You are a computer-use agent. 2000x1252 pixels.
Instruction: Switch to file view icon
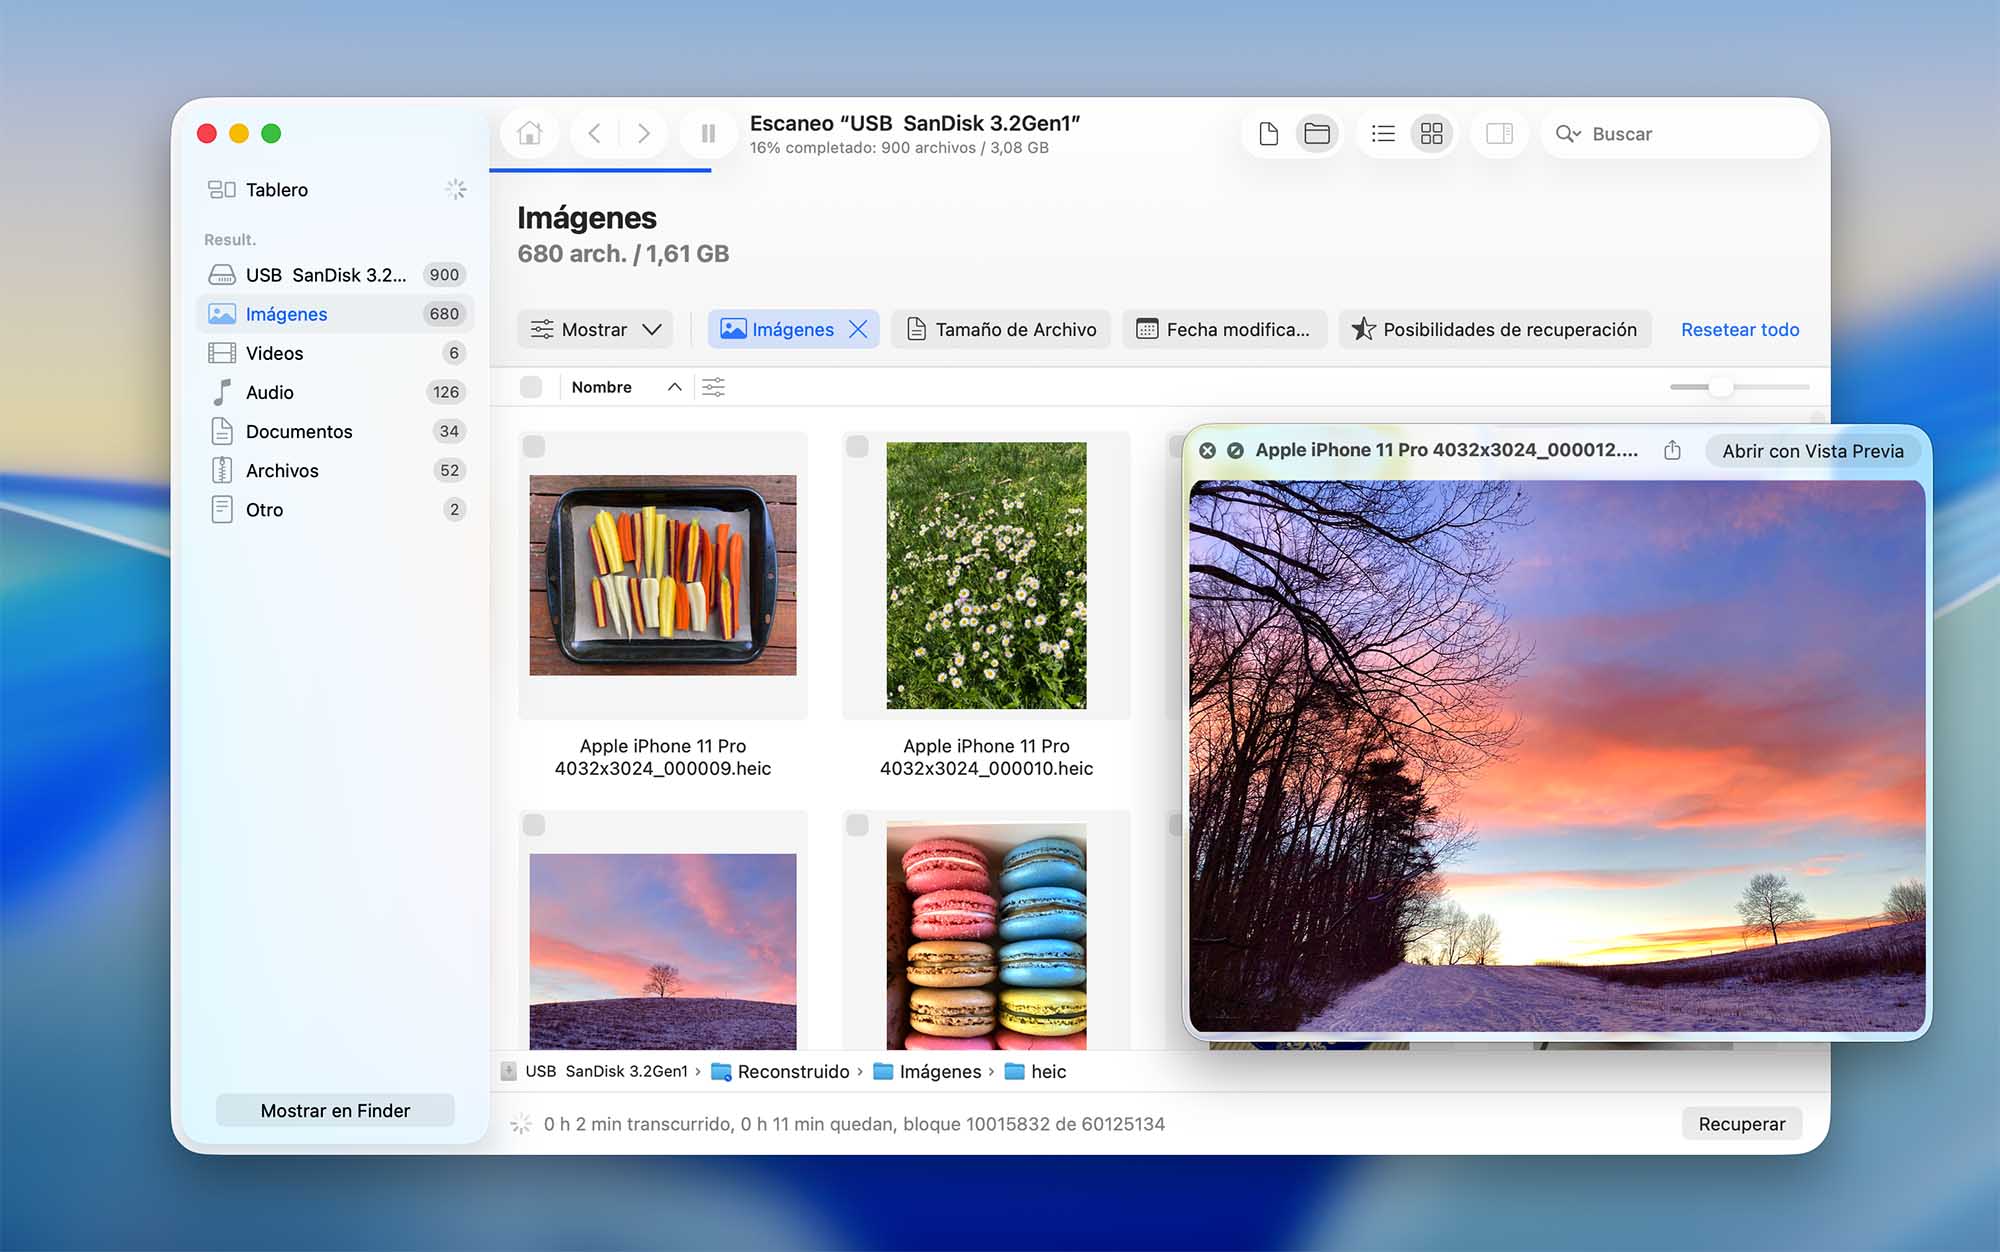1268,133
